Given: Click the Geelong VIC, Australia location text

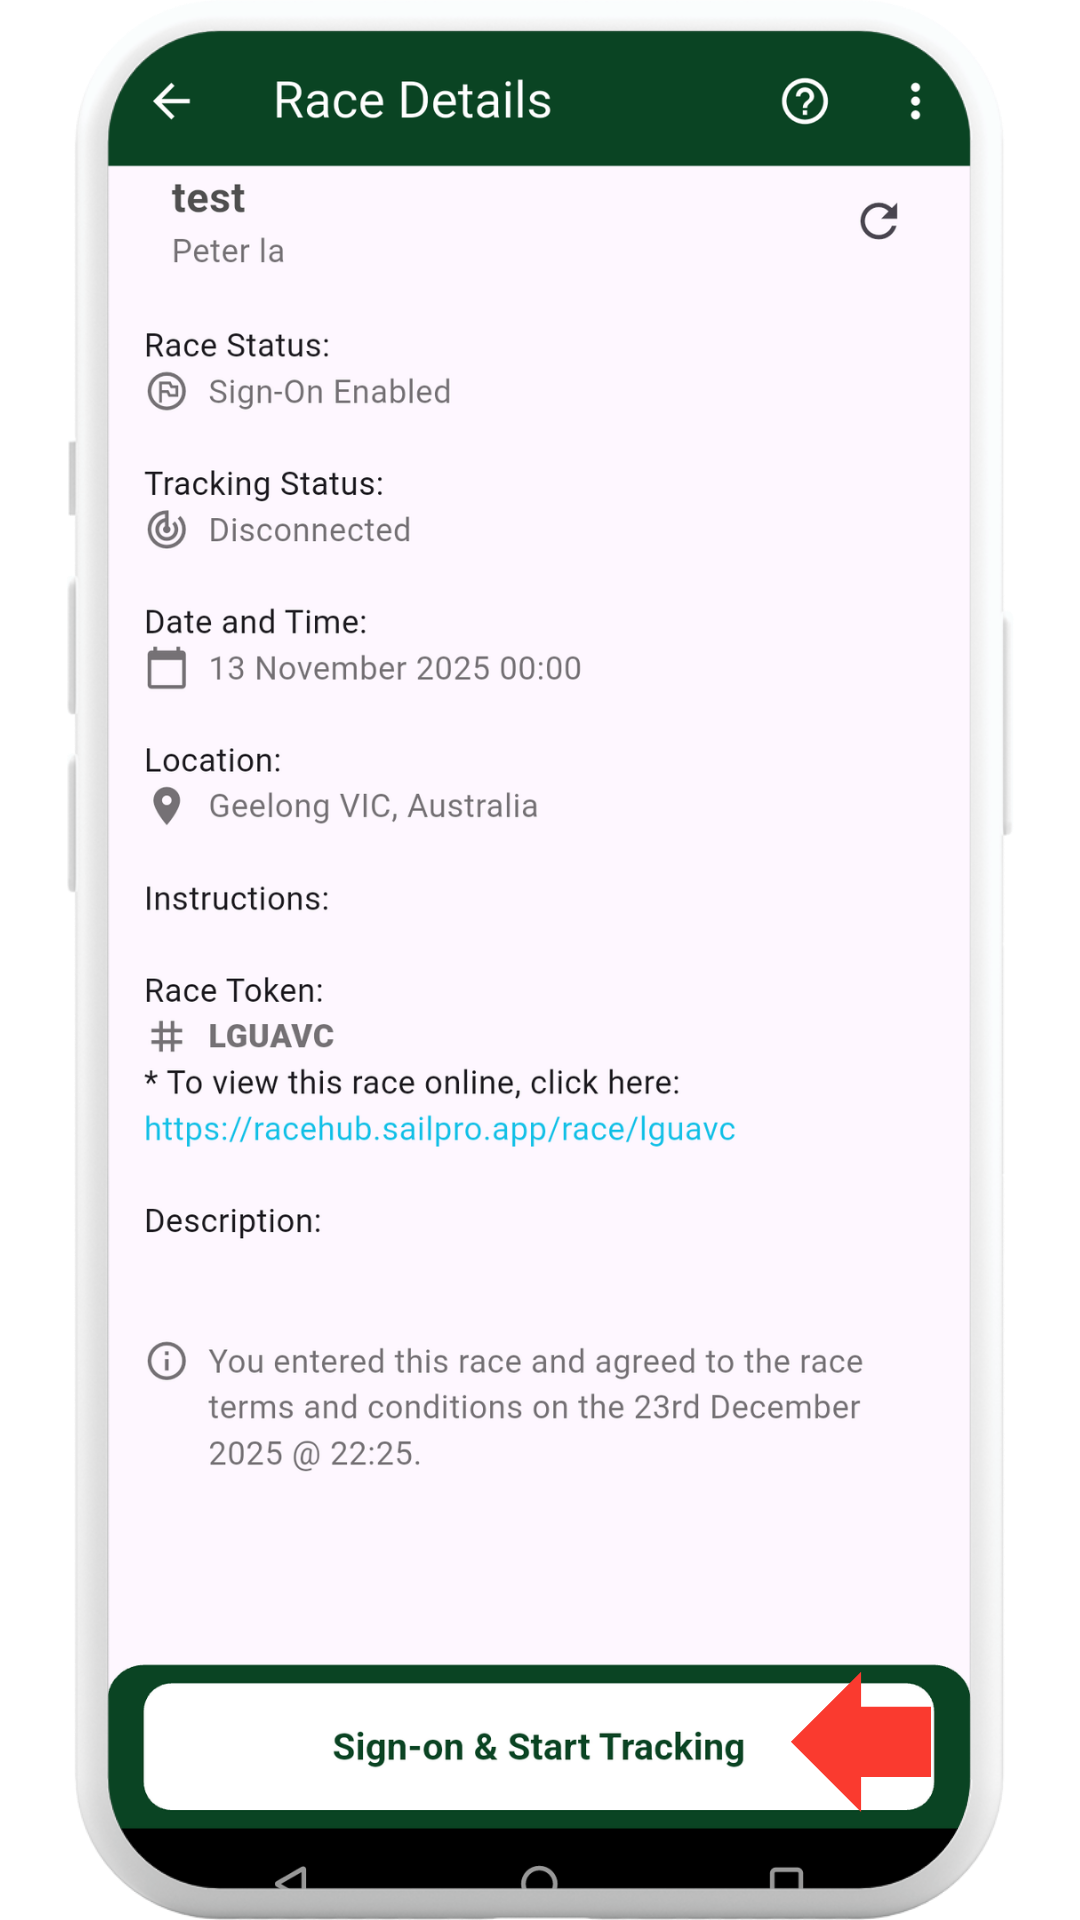Looking at the screenshot, I should click(373, 806).
